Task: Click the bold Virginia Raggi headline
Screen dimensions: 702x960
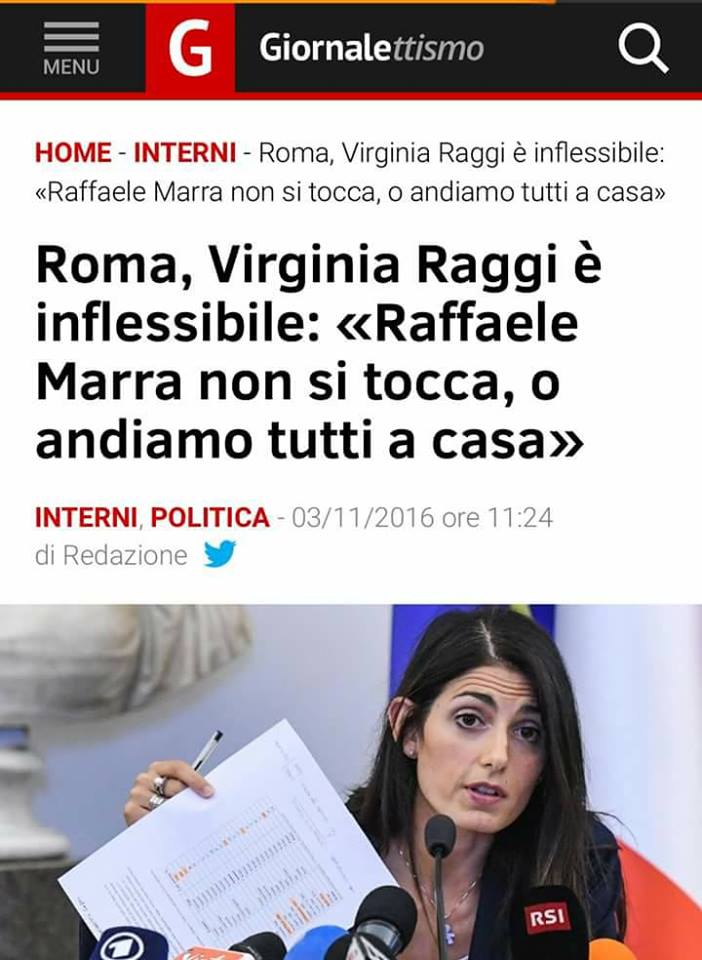Action: [x=318, y=352]
